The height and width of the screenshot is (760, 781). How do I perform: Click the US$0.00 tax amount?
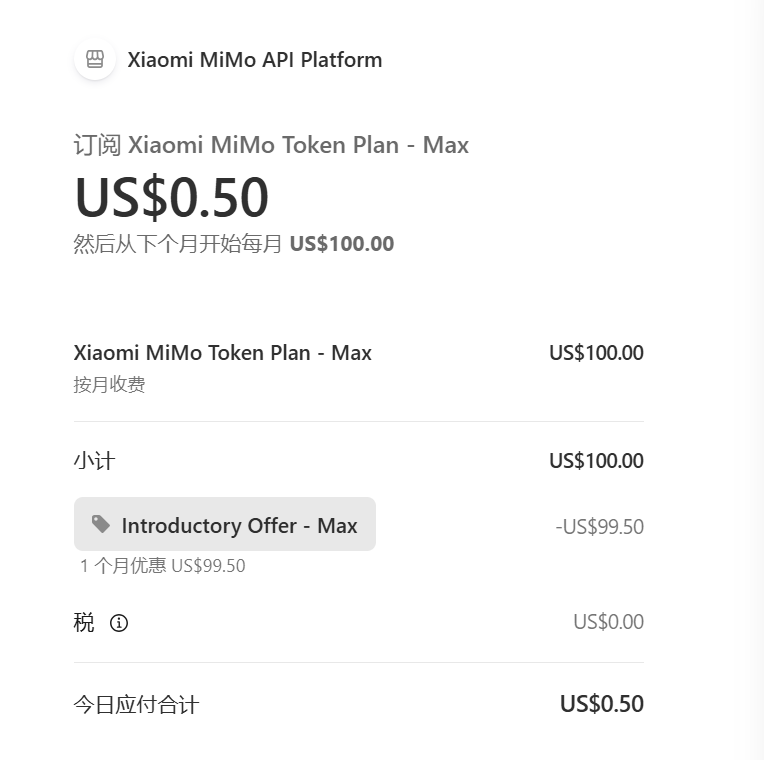click(608, 622)
